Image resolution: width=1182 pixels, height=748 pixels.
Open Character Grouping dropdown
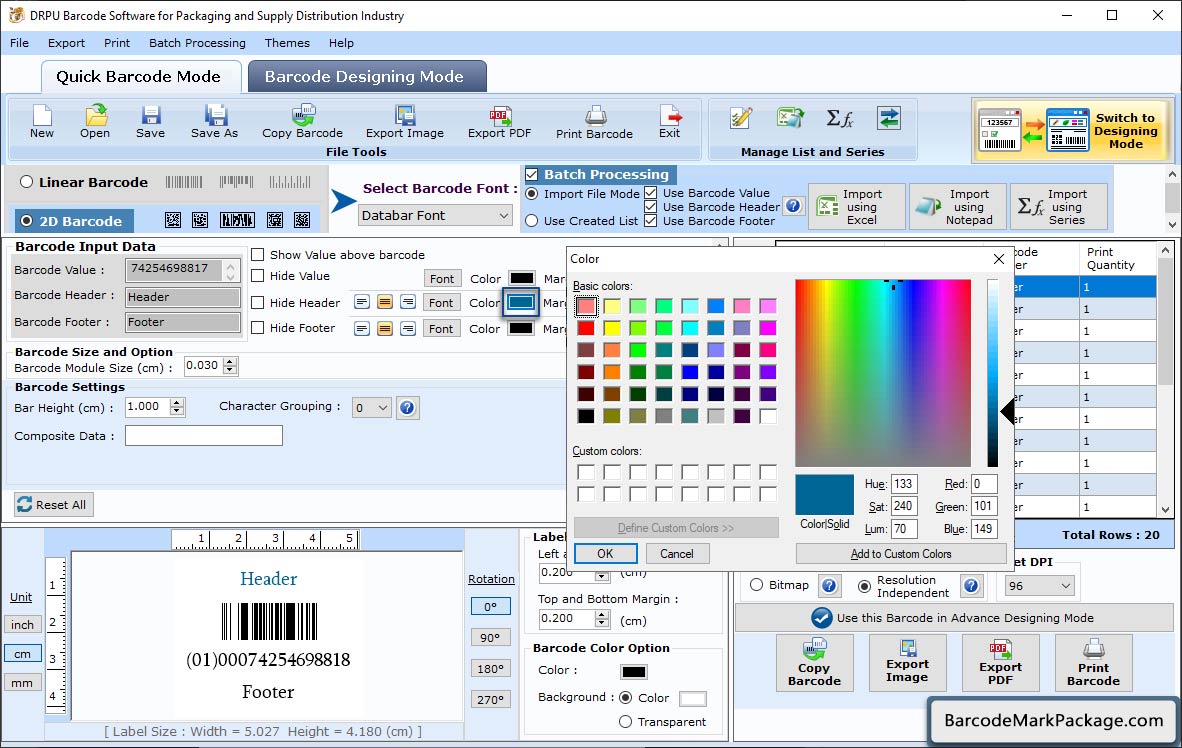[372, 408]
